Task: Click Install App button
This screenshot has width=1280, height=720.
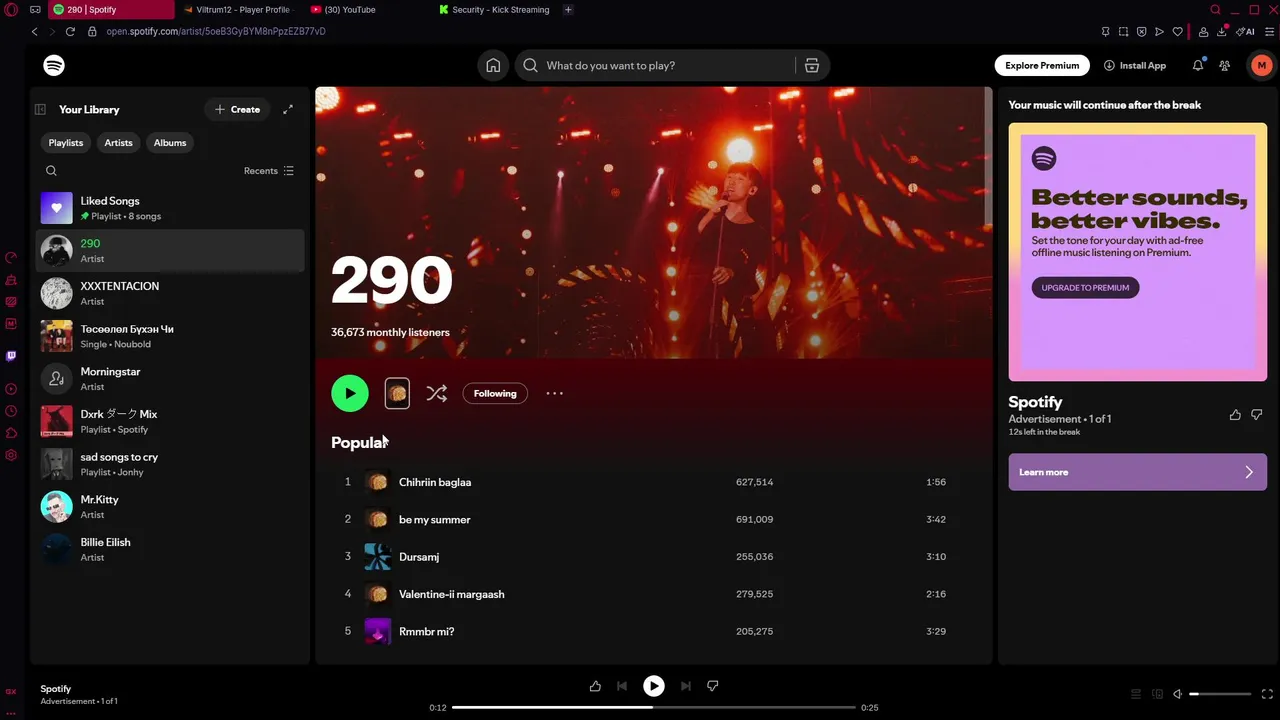Action: pyautogui.click(x=1135, y=65)
